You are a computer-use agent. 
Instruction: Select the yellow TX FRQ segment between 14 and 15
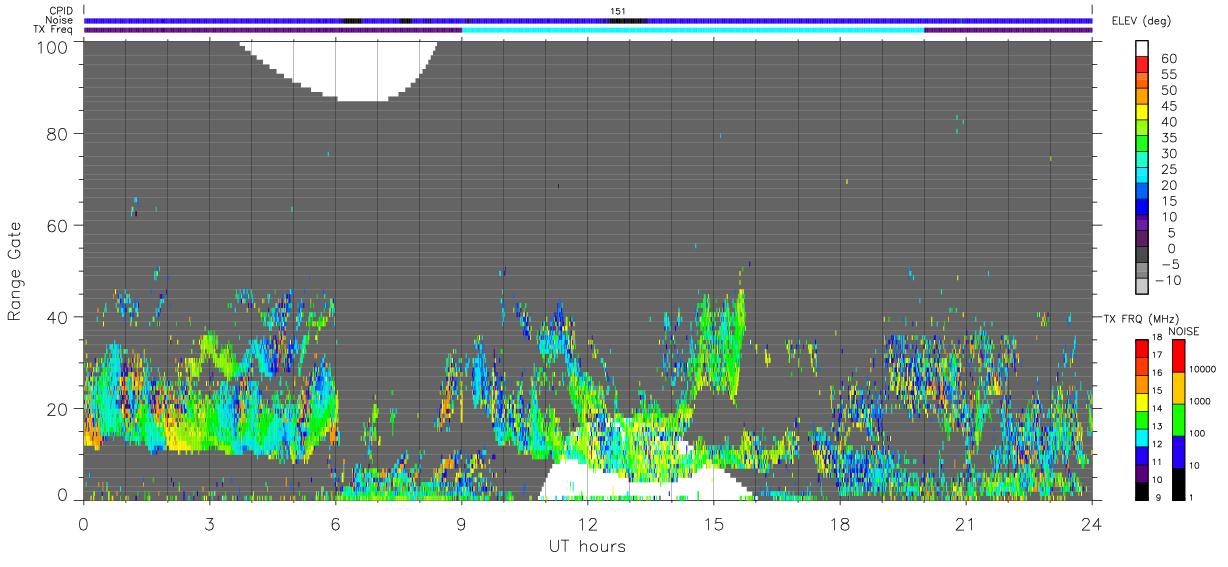(1142, 401)
